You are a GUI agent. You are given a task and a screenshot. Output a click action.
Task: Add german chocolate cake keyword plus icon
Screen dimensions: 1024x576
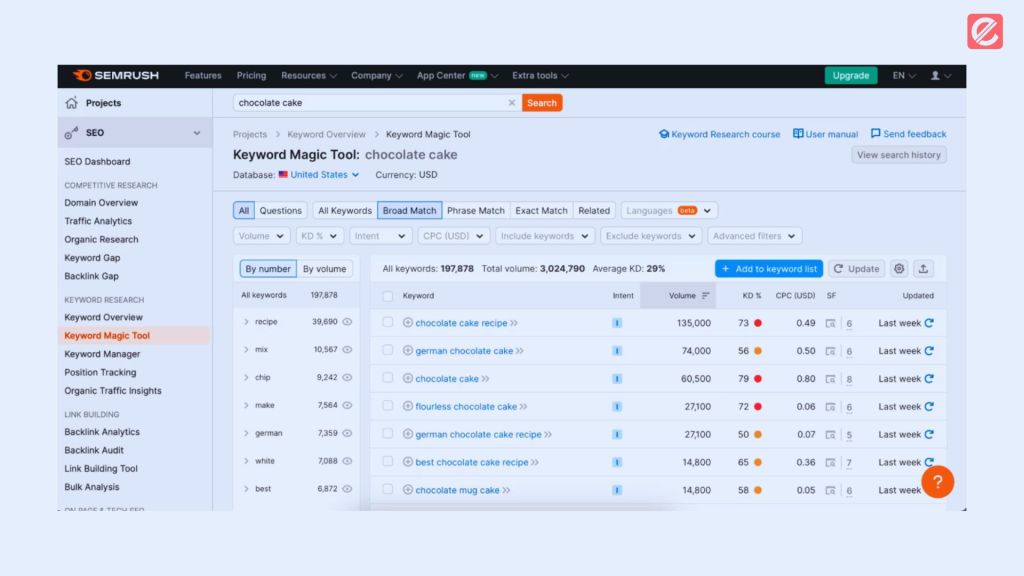point(408,351)
